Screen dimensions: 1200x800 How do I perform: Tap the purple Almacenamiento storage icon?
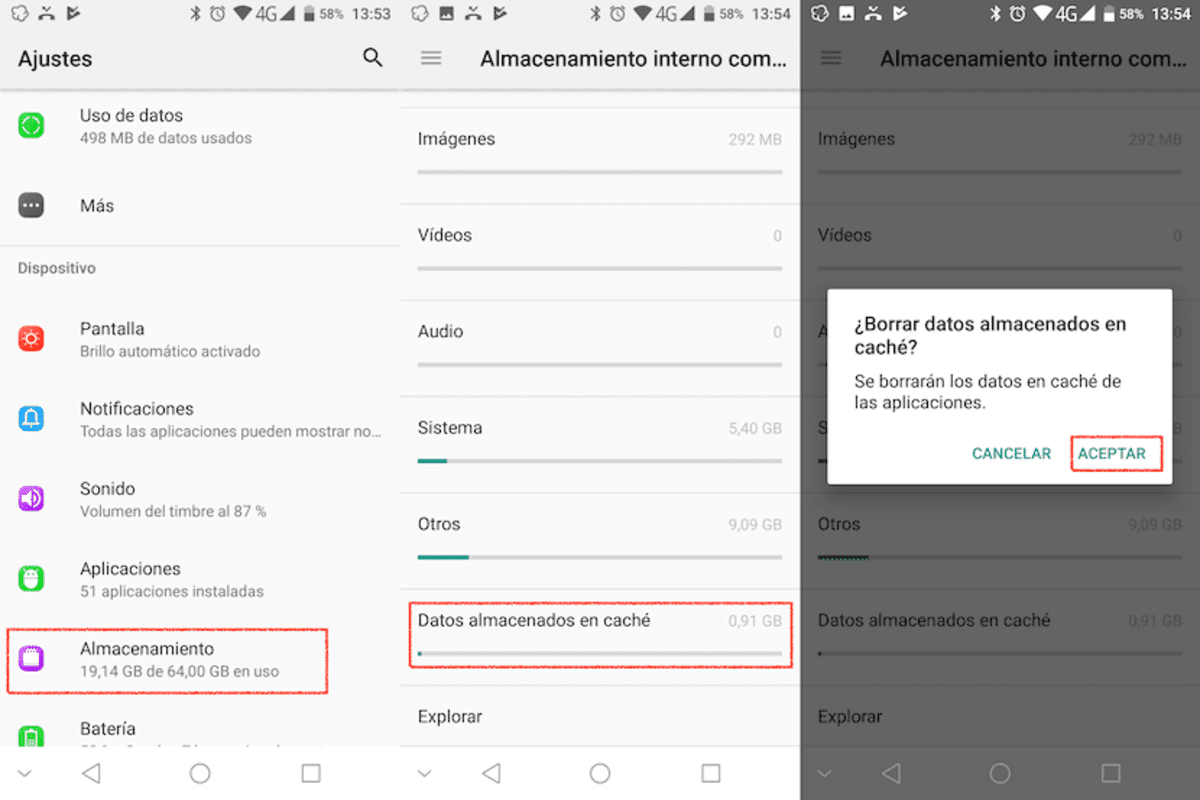[x=31, y=658]
